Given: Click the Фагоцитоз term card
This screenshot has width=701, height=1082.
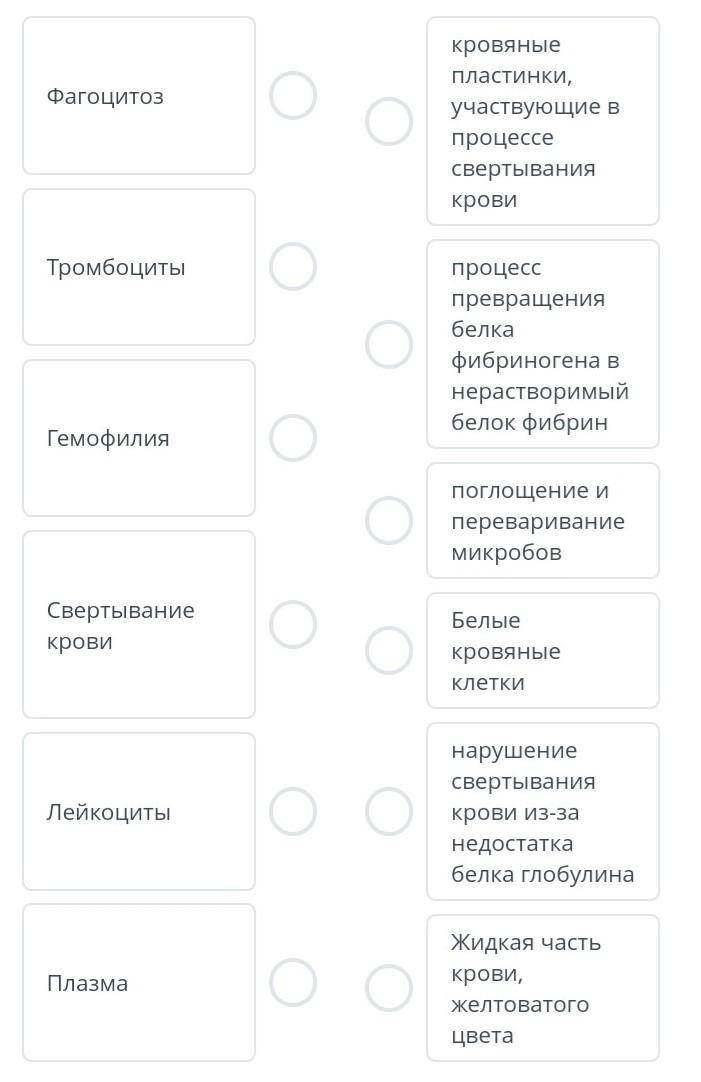Looking at the screenshot, I should [139, 95].
